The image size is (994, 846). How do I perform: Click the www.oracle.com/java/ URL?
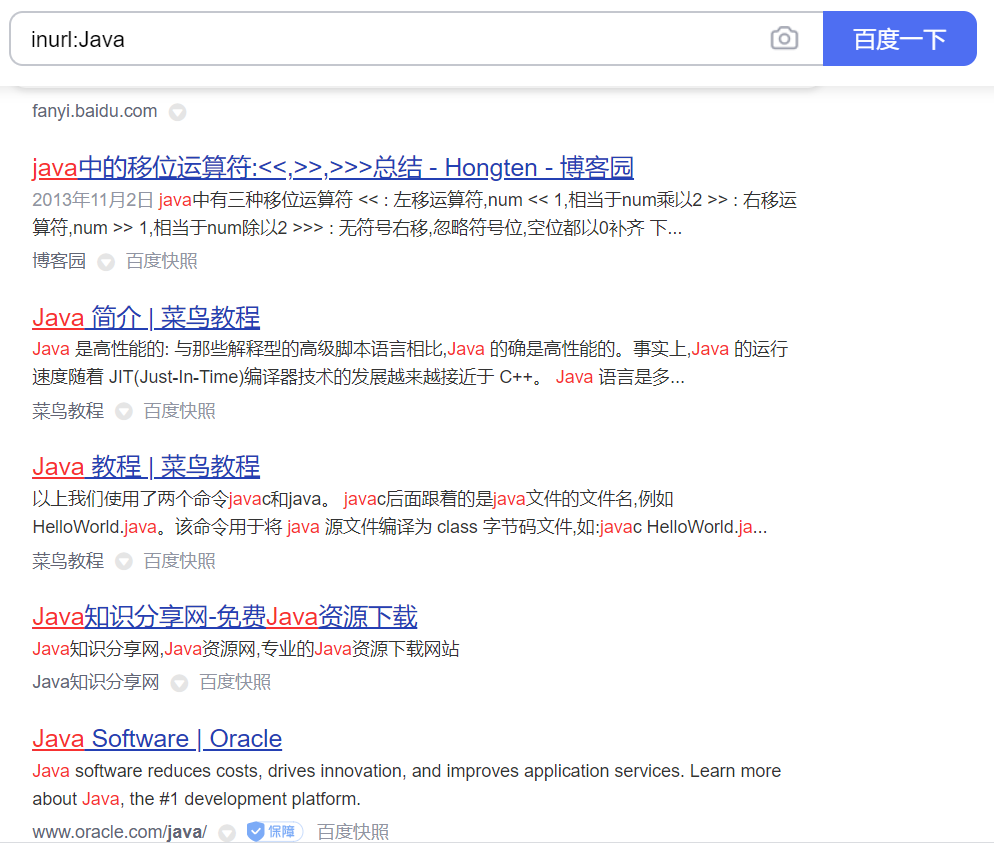[x=119, y=831]
